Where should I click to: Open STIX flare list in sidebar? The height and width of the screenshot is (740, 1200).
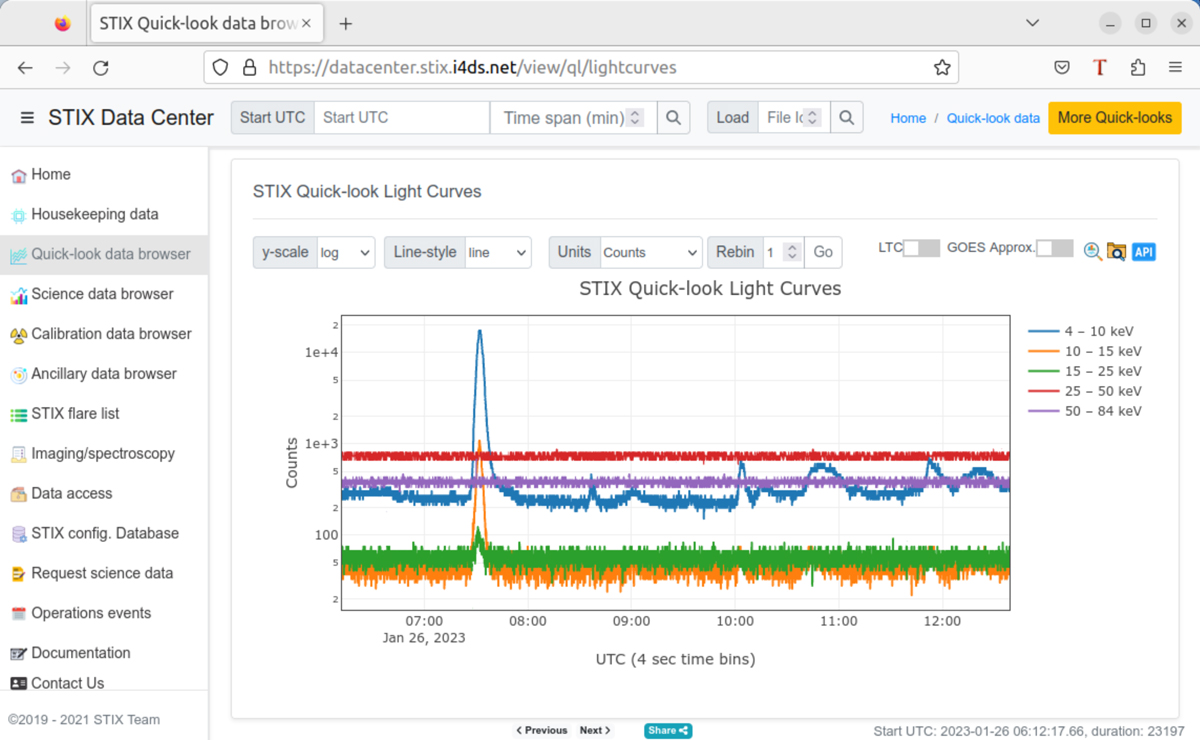click(75, 414)
